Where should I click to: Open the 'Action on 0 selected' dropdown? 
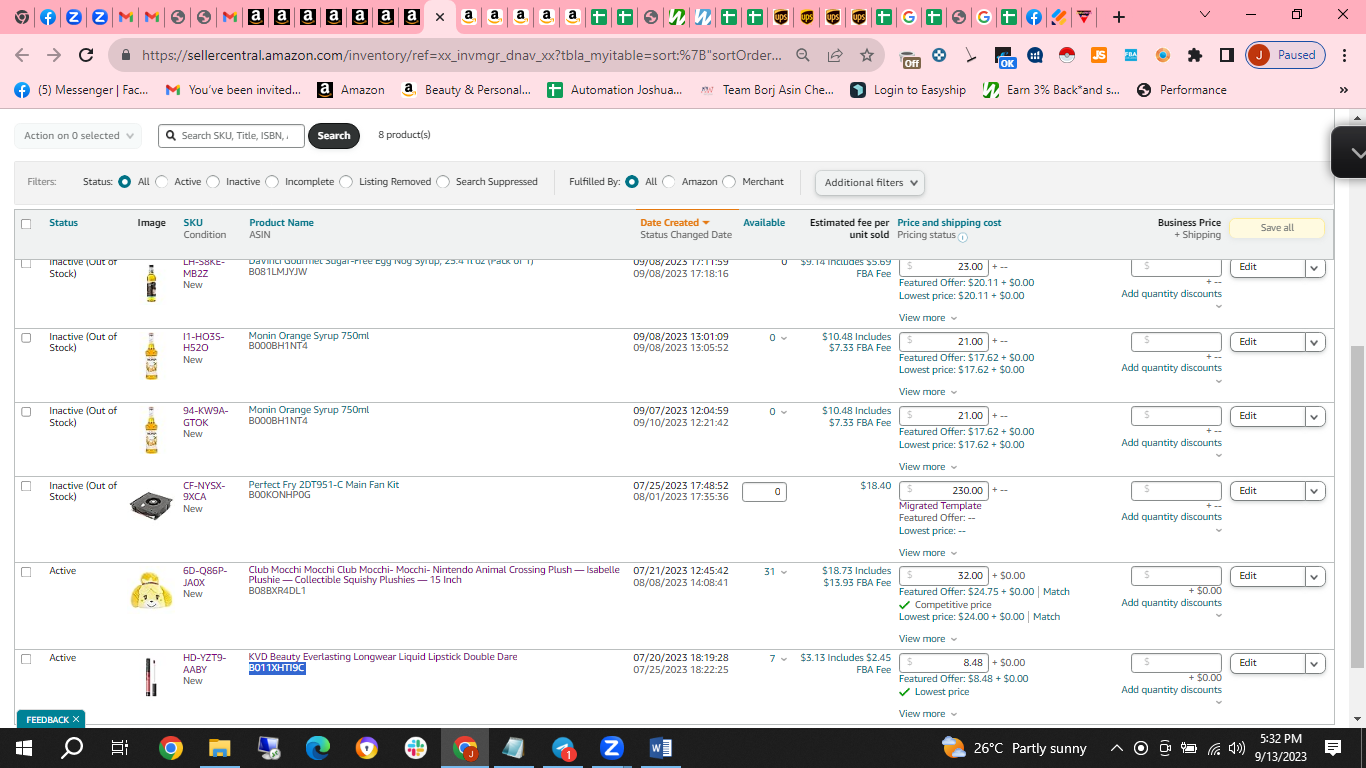click(78, 136)
